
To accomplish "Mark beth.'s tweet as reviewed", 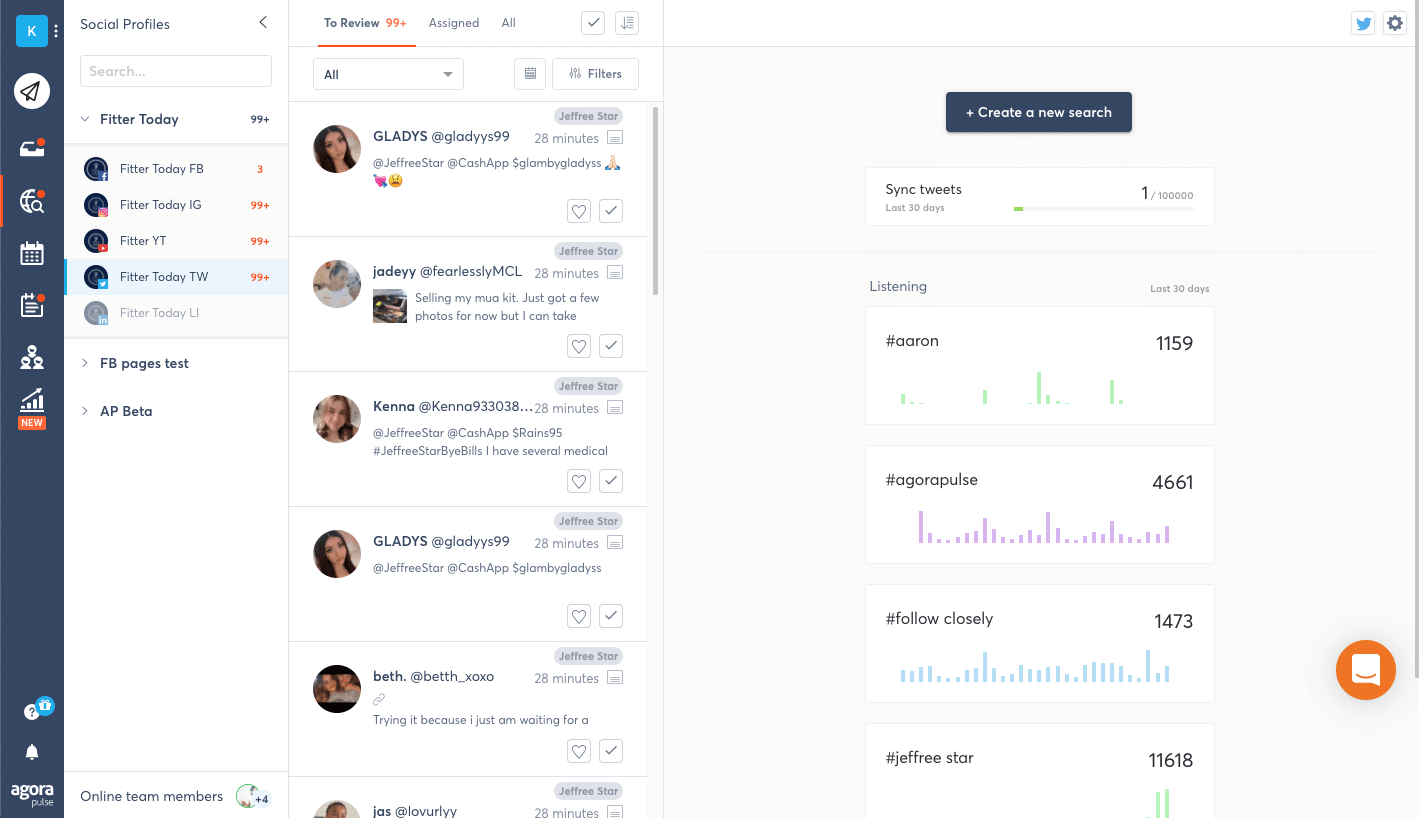I will click(611, 751).
